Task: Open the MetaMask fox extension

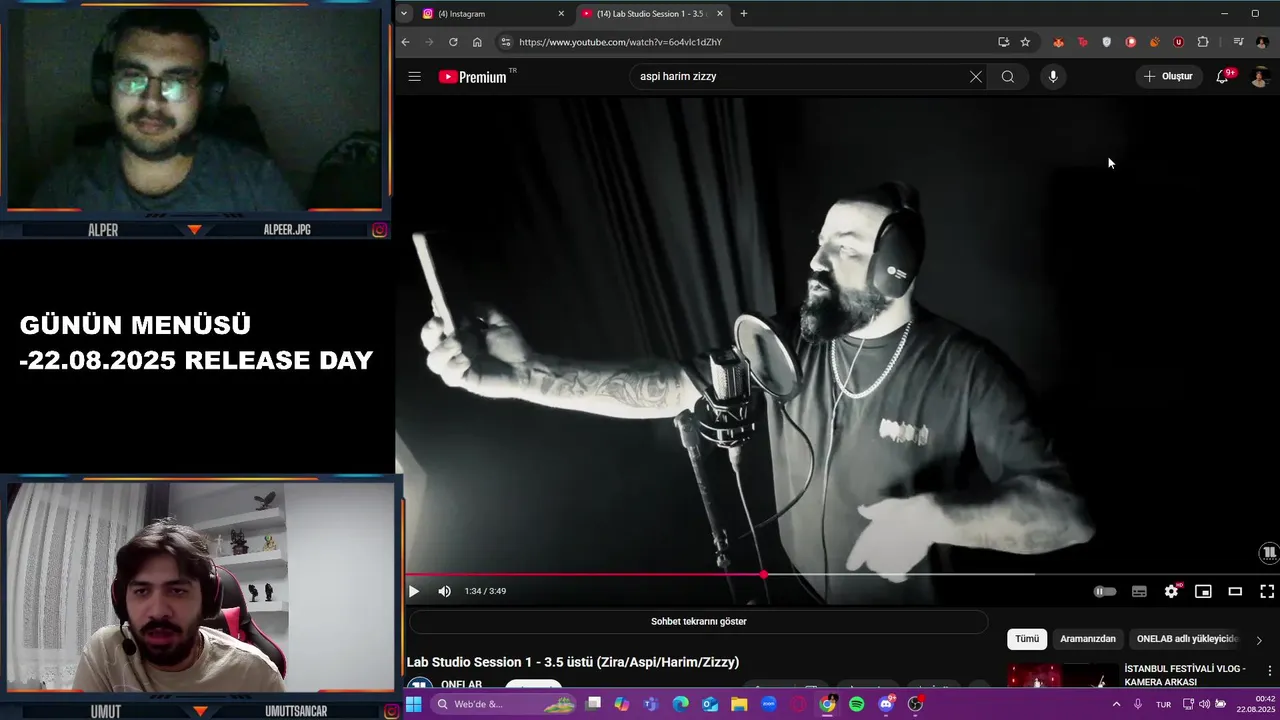Action: [x=1059, y=42]
